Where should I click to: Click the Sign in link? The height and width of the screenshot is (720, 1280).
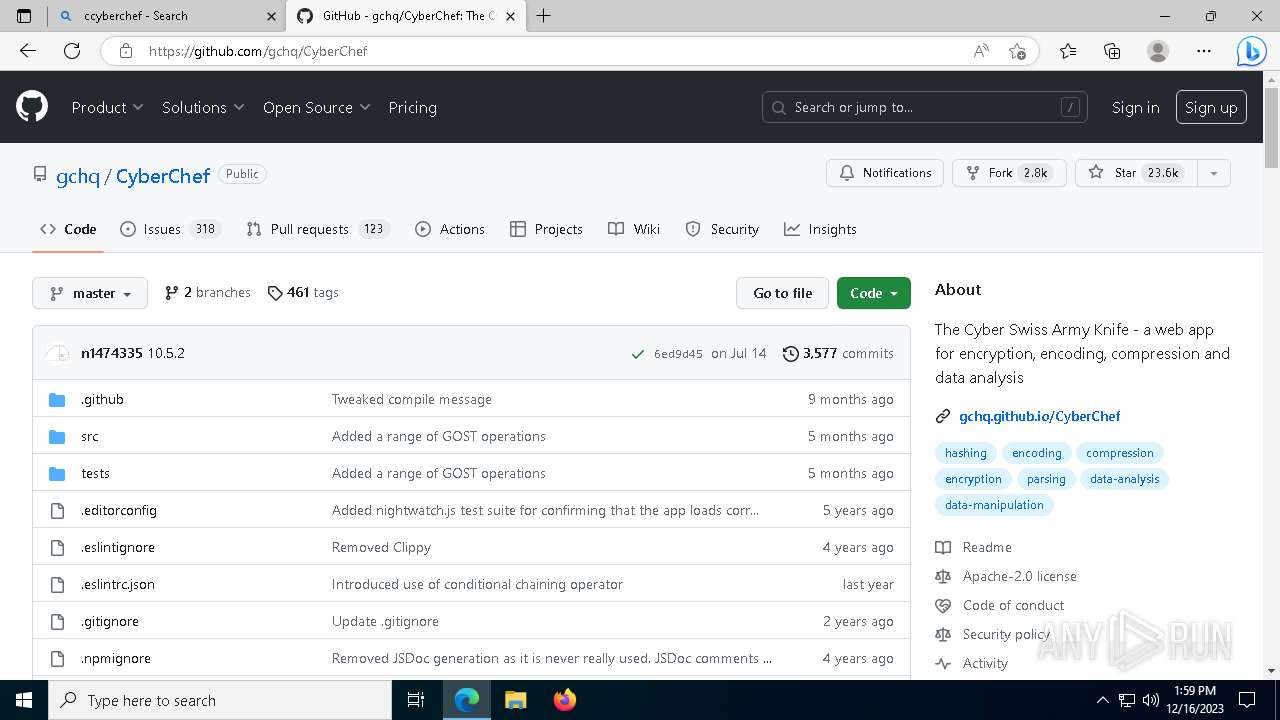click(x=1135, y=108)
